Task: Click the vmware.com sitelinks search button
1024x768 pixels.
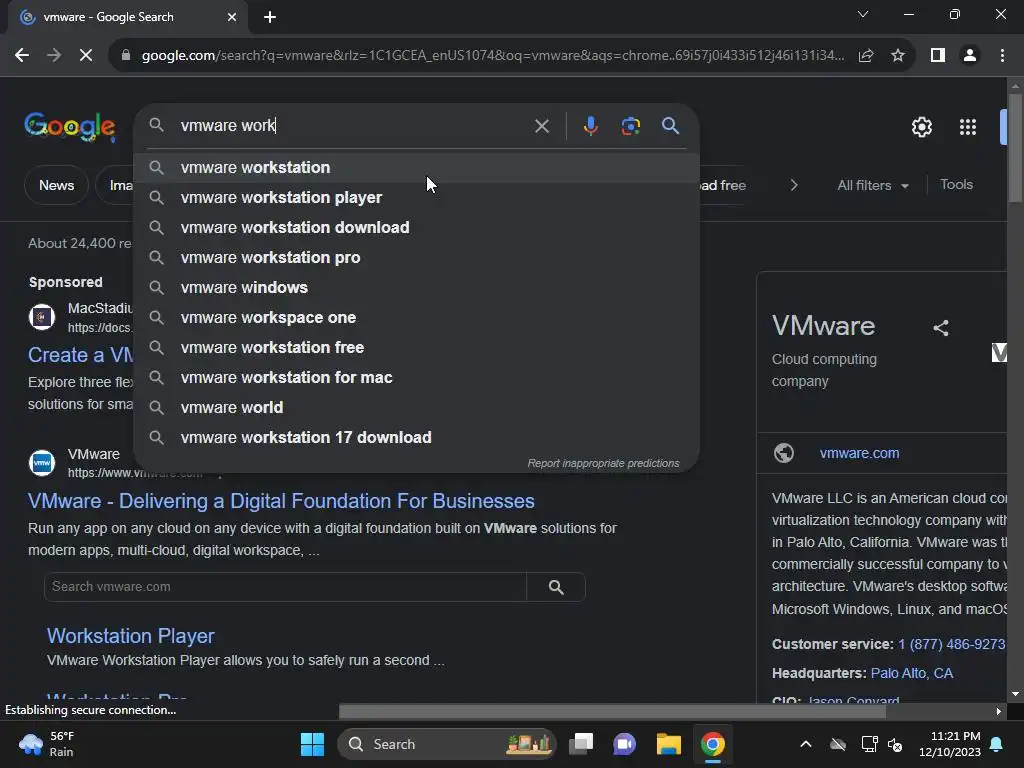Action: point(556,587)
